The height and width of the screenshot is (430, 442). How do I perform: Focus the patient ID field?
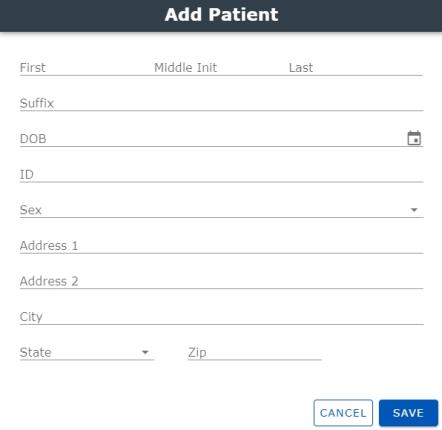221,174
